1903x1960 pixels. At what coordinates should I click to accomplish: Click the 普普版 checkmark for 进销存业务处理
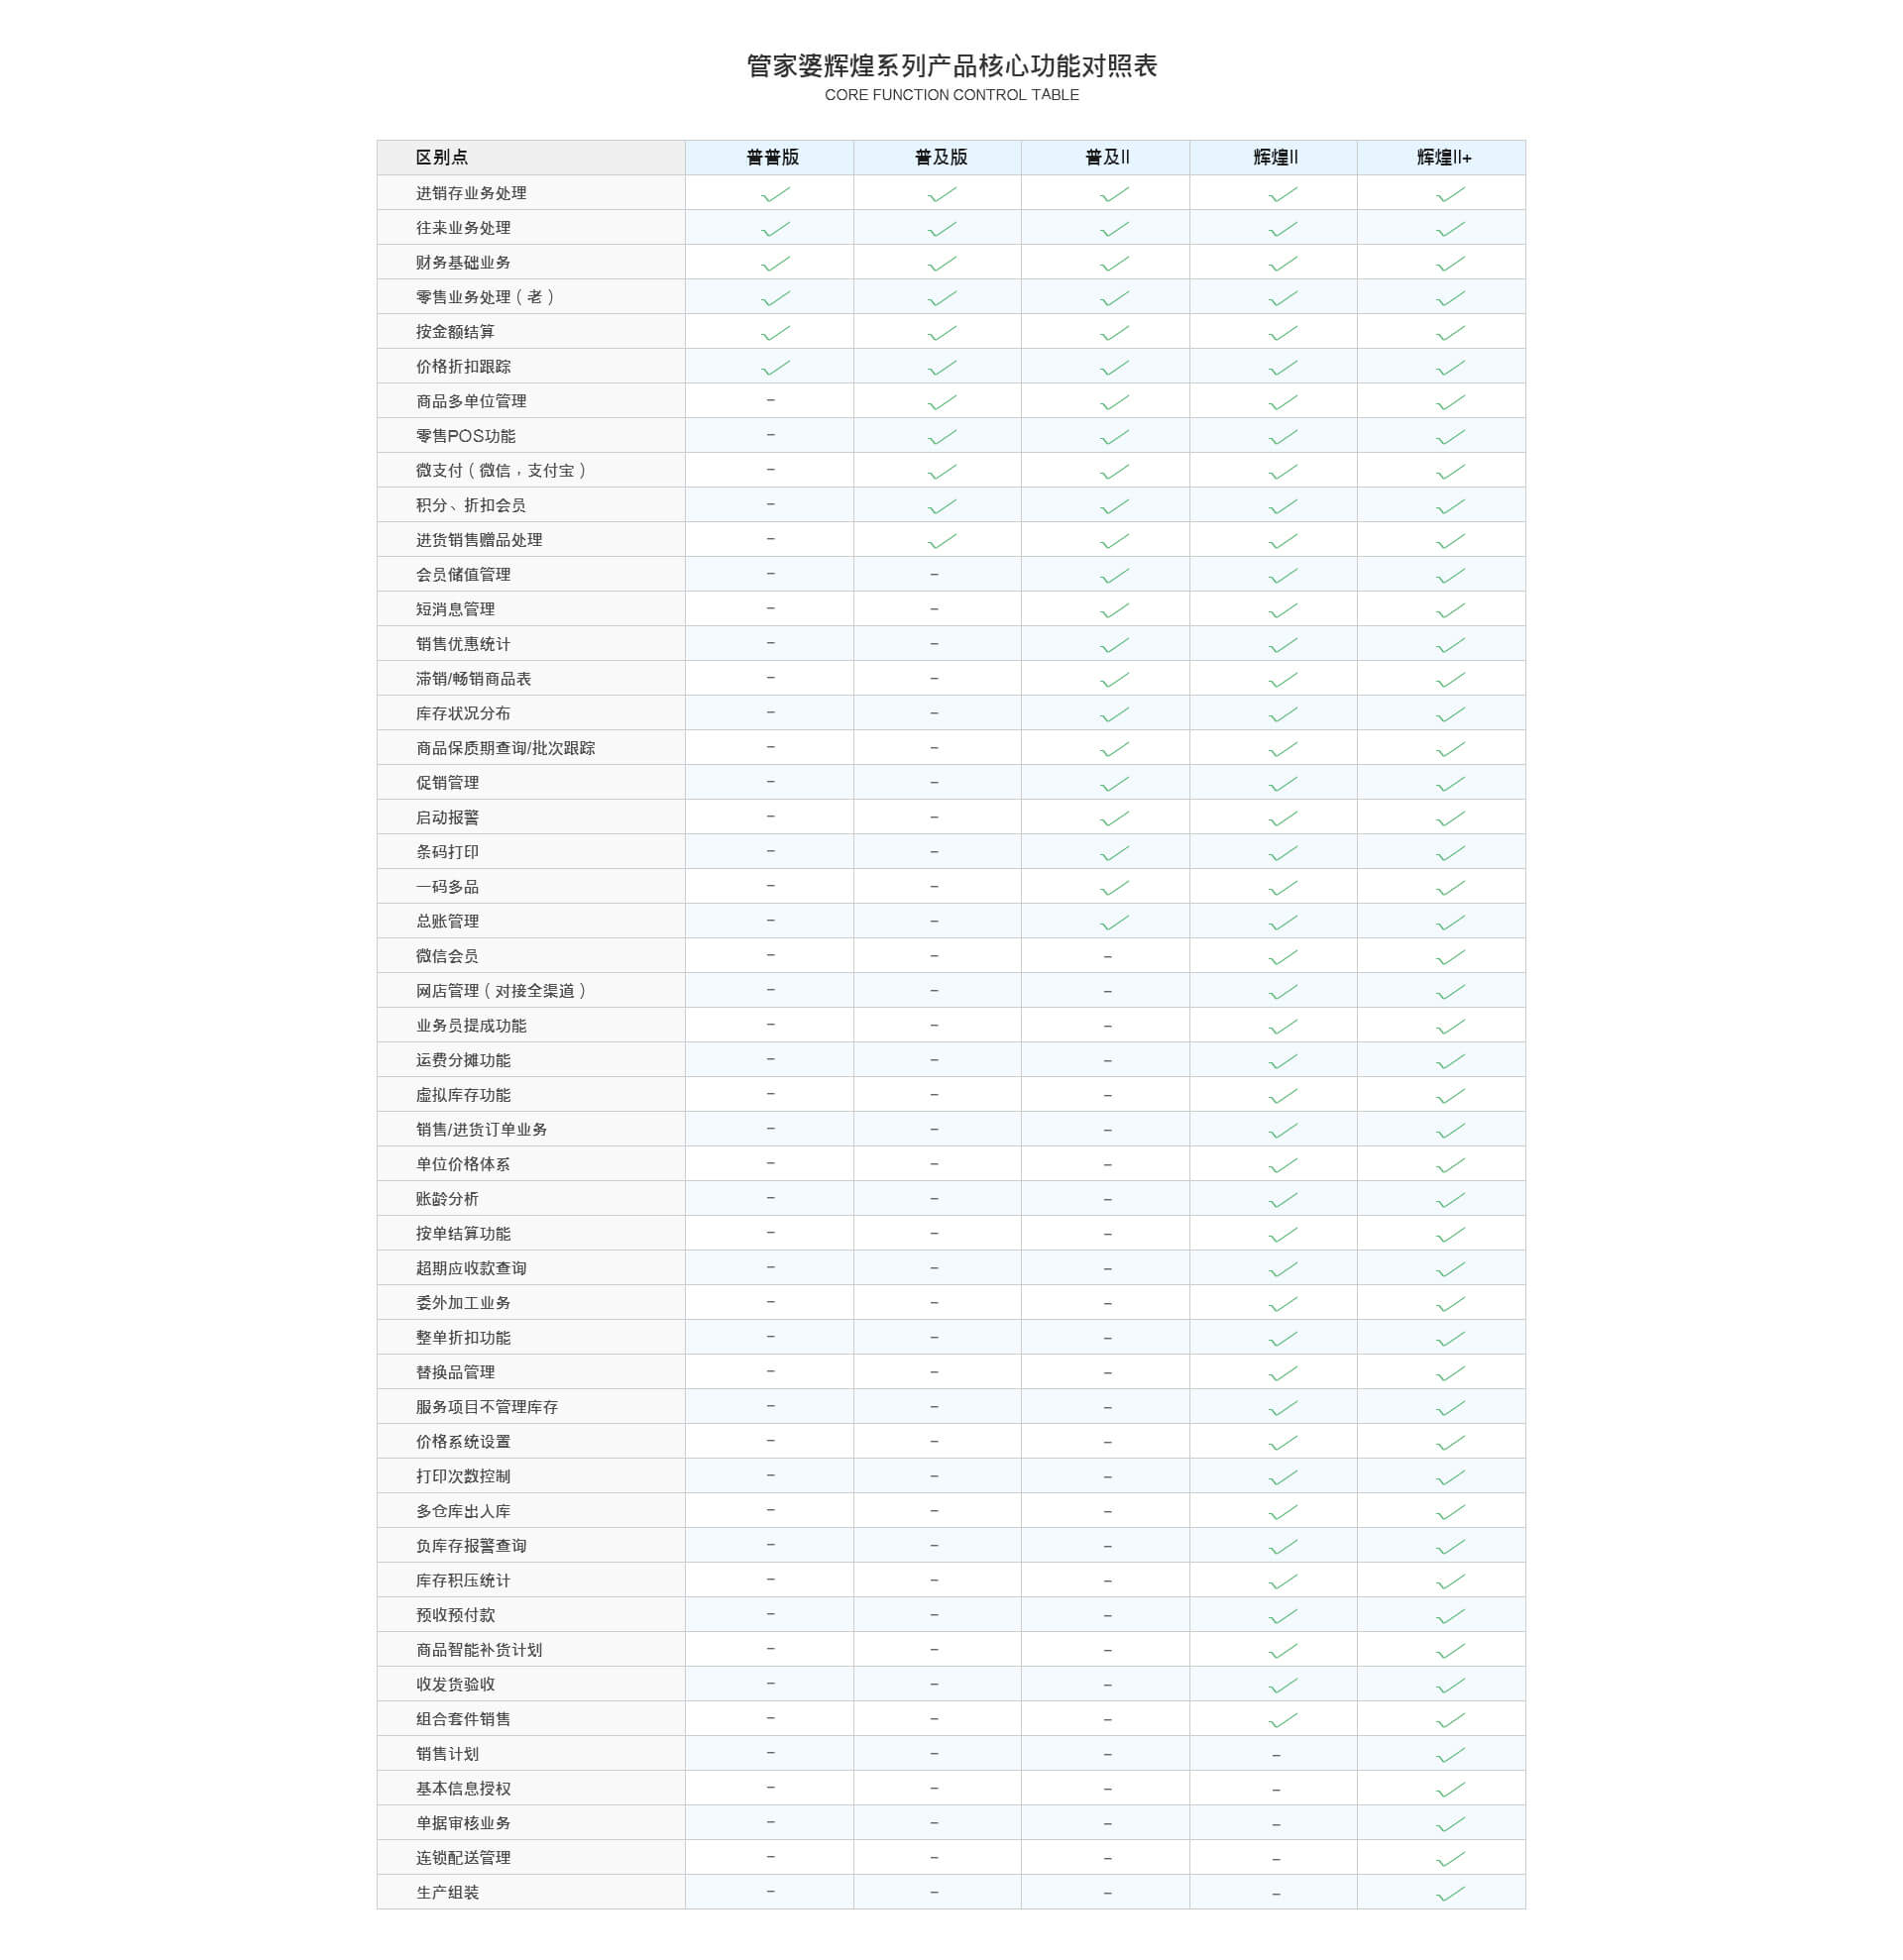pyautogui.click(x=775, y=194)
